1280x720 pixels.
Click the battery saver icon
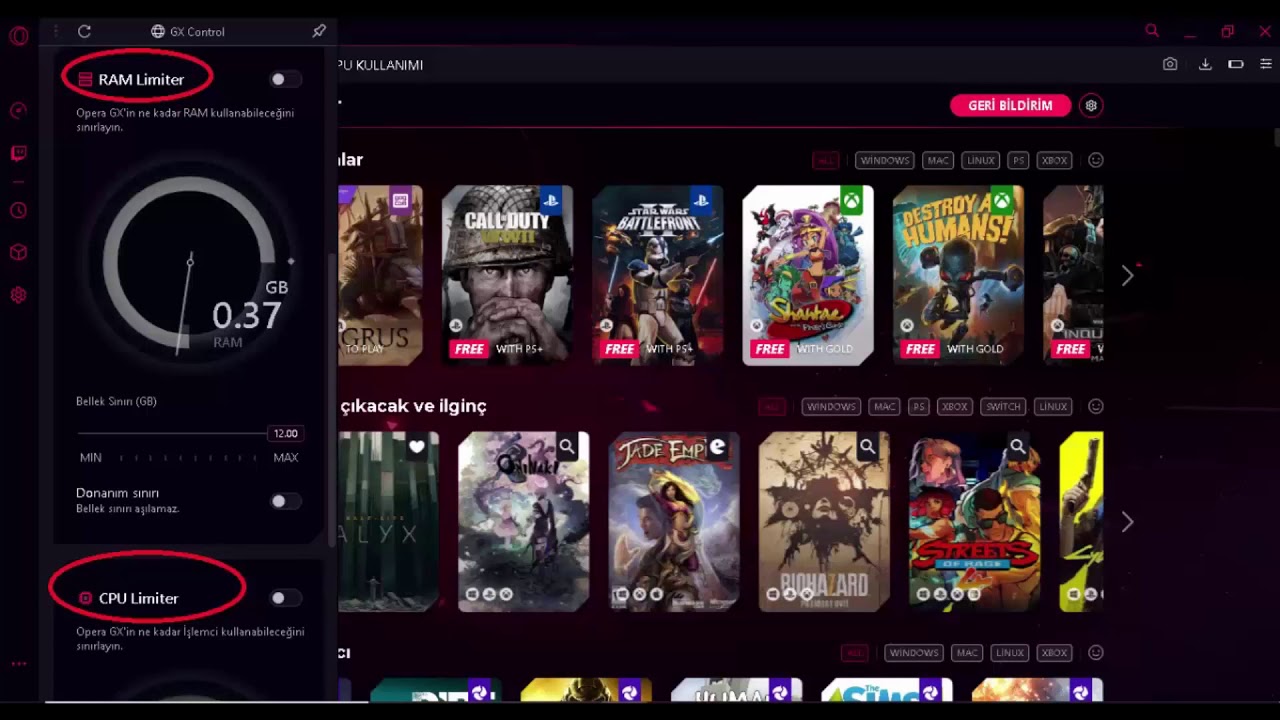pos(1236,64)
